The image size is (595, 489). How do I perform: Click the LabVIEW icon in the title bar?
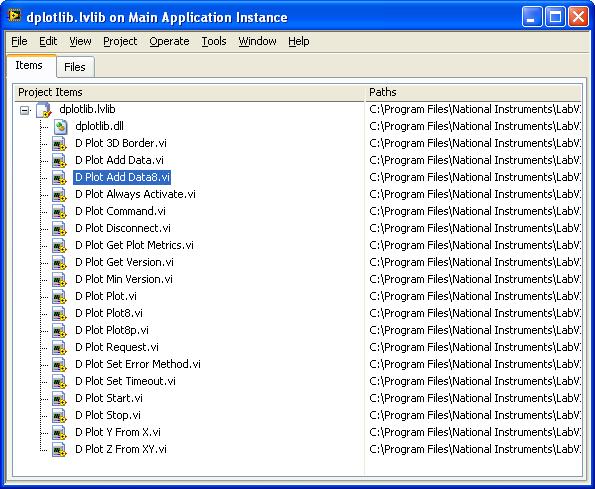pyautogui.click(x=15, y=16)
